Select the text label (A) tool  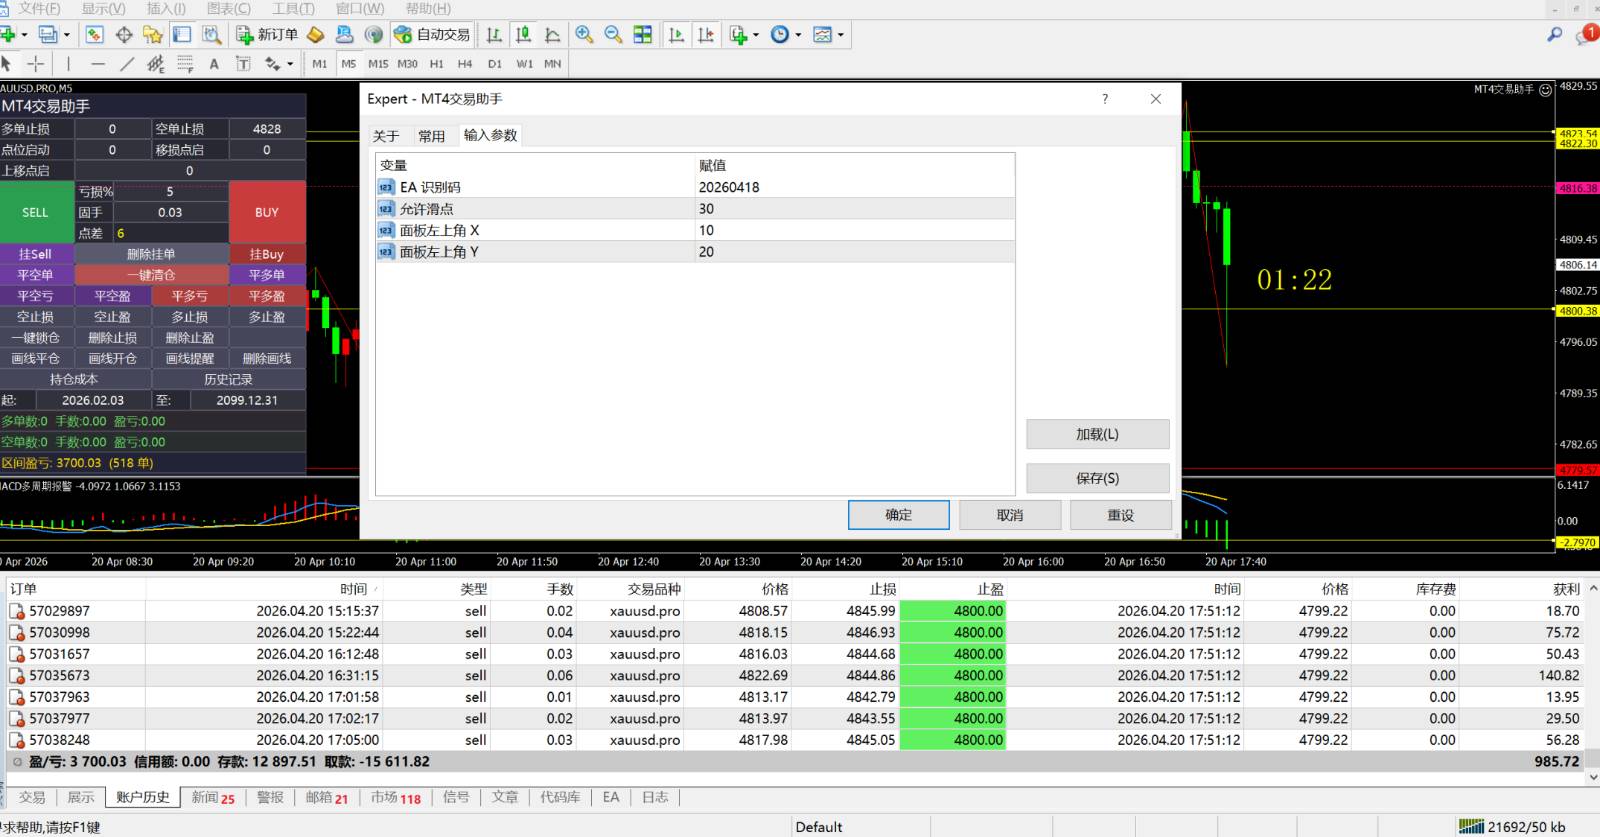(214, 64)
